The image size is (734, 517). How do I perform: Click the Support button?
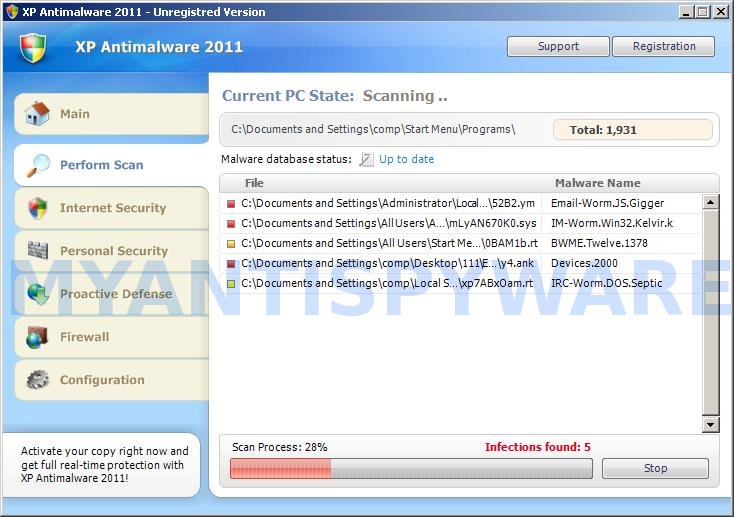click(558, 46)
